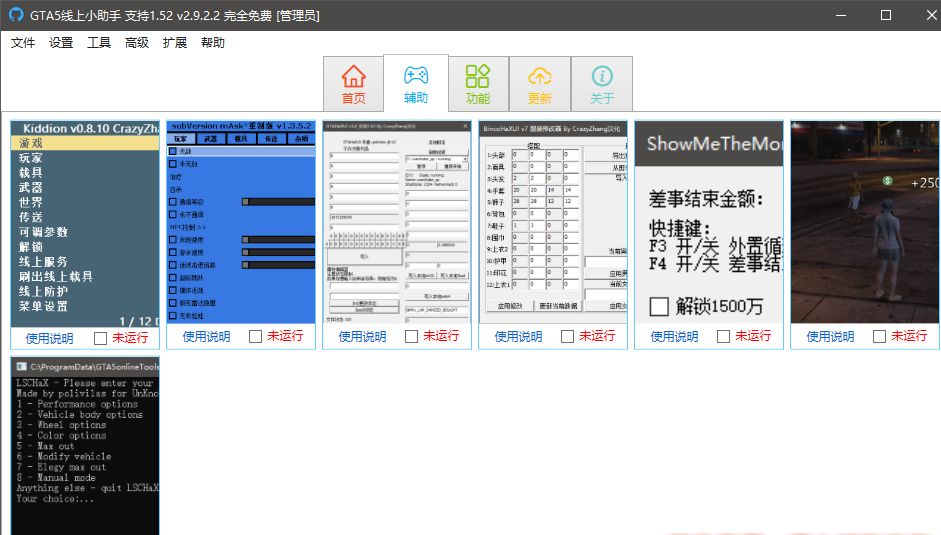Click 'Manual mode' line in LSCHaX console
Screen dimensions: 941x535
tap(56, 477)
